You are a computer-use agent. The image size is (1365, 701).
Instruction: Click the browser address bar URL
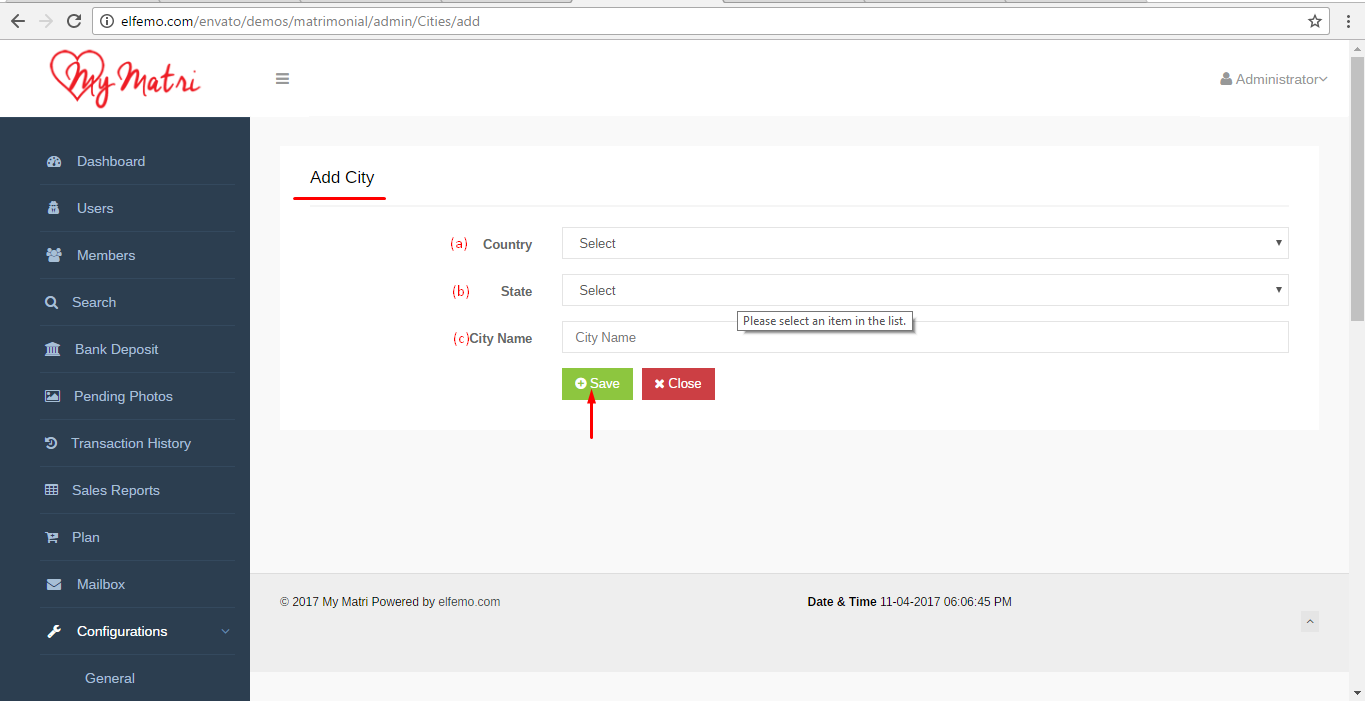coord(300,21)
